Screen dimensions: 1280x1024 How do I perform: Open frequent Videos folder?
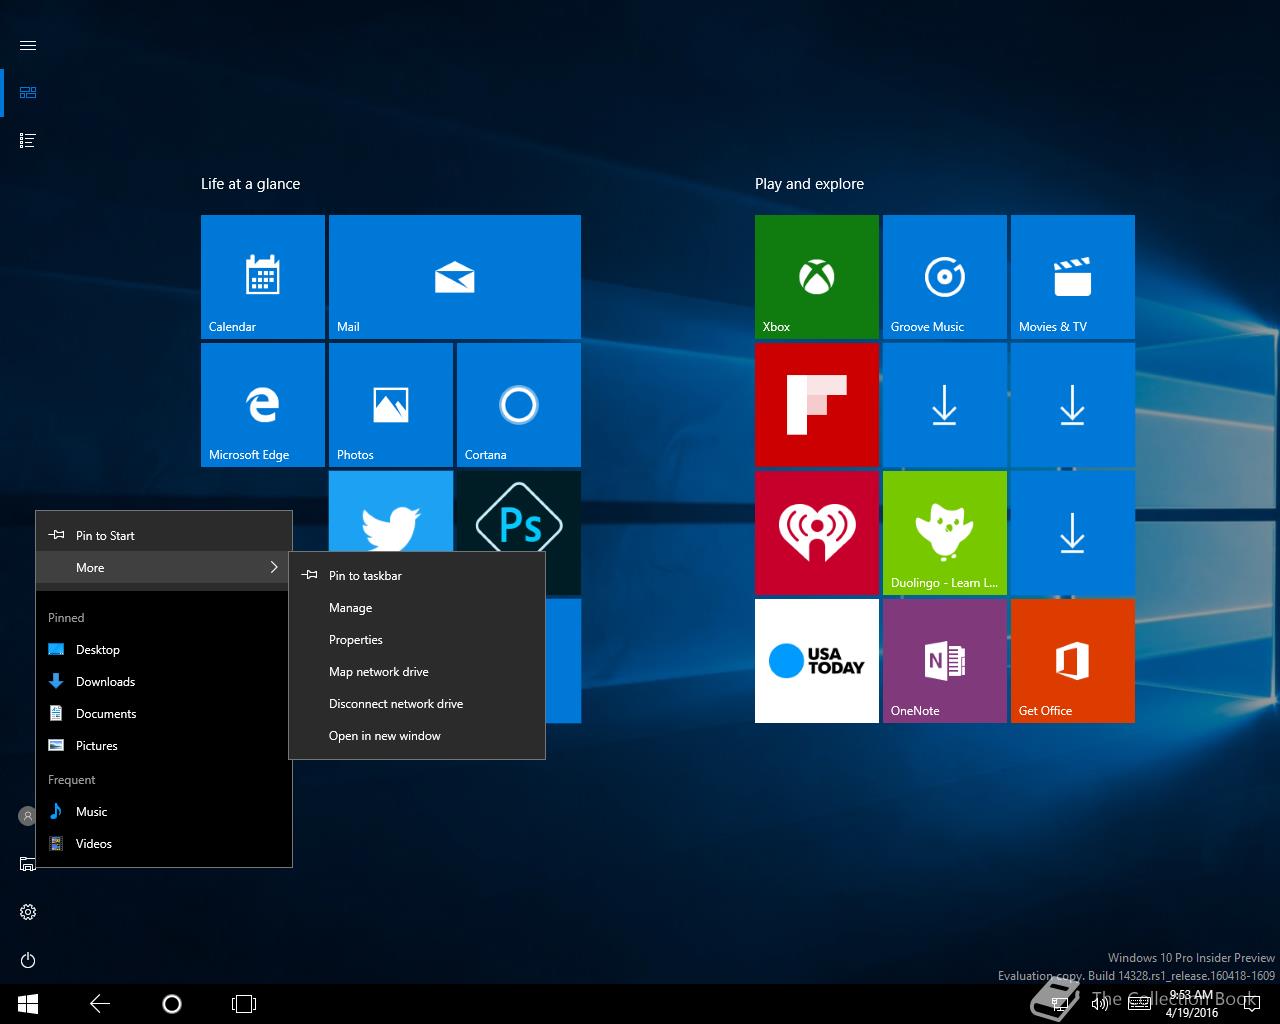coord(164,843)
